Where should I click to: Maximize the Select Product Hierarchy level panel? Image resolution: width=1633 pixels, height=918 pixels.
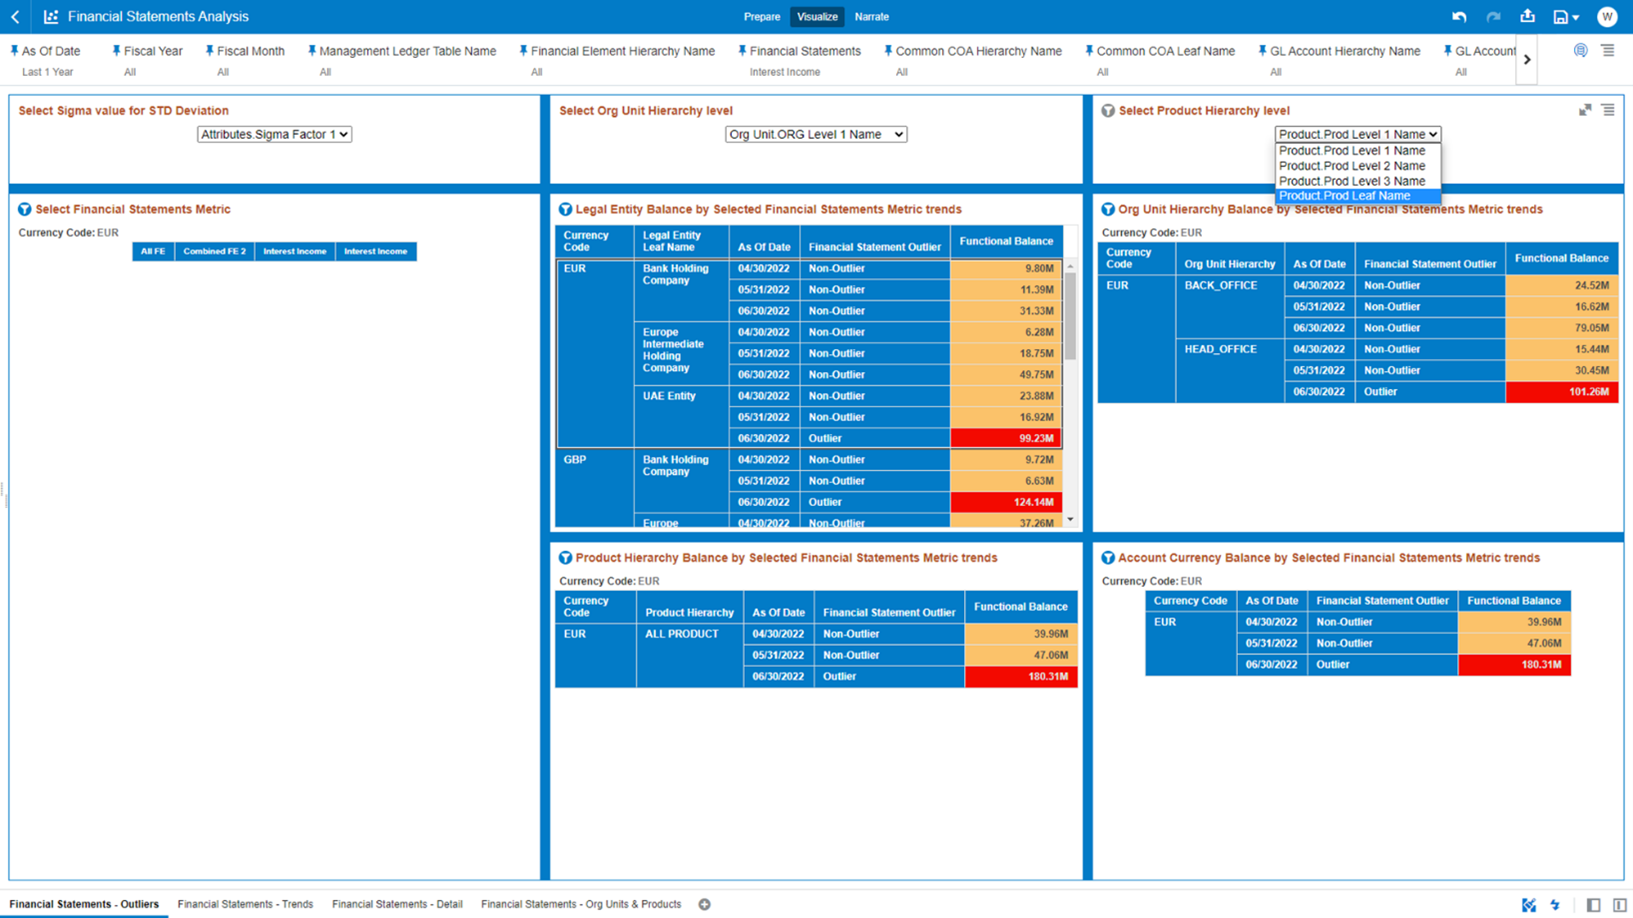(1584, 110)
